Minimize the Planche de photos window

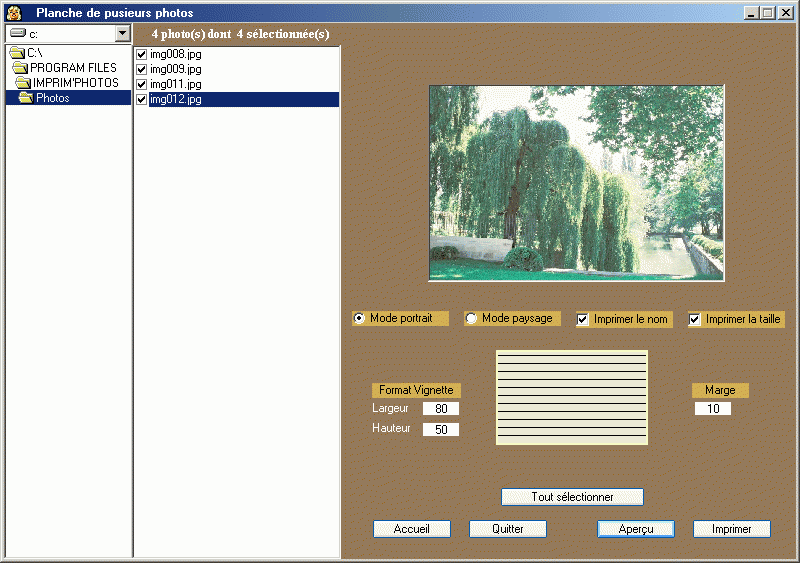pyautogui.click(x=750, y=13)
